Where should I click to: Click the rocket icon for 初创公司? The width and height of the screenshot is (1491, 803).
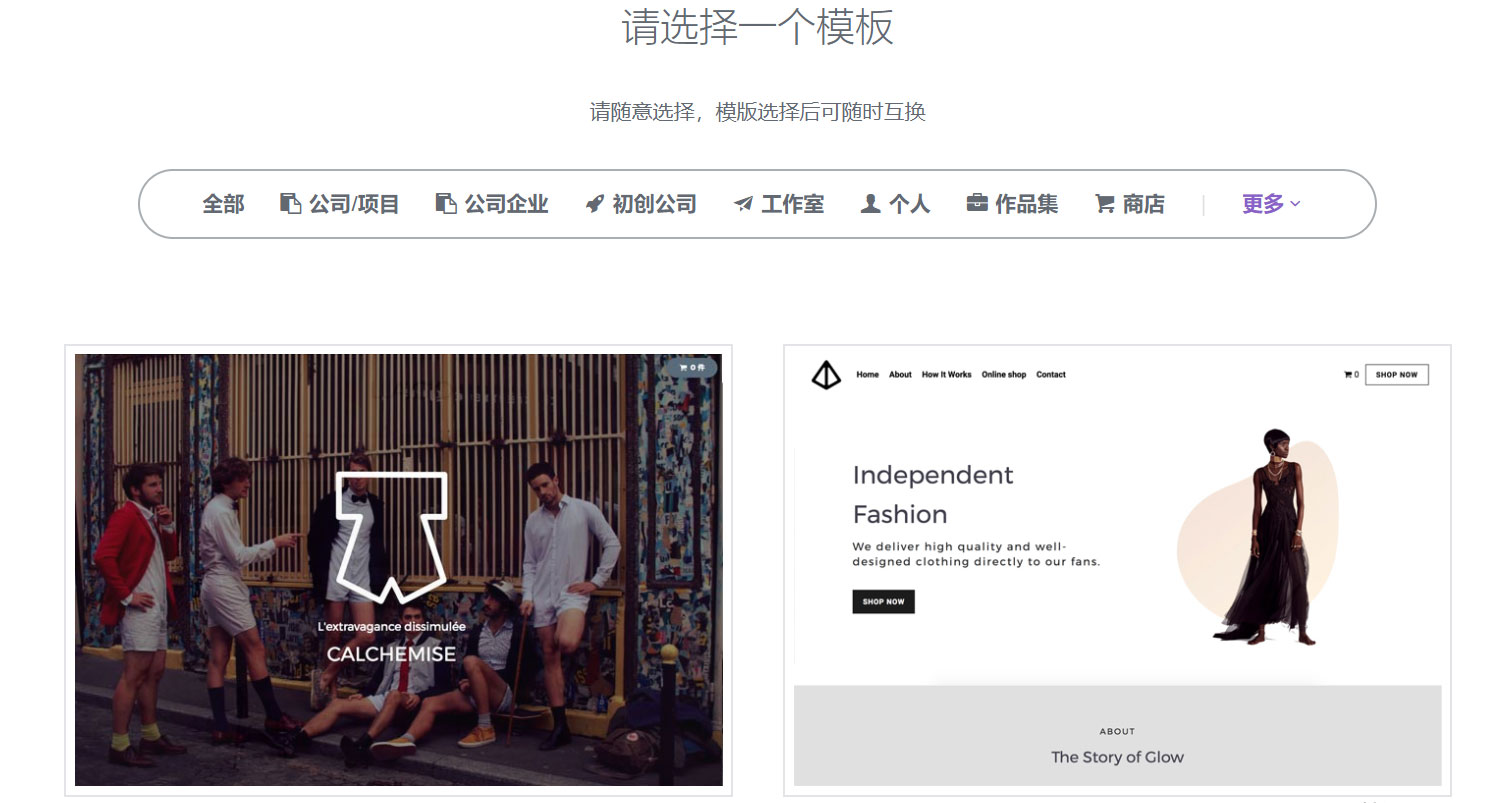pyautogui.click(x=594, y=204)
